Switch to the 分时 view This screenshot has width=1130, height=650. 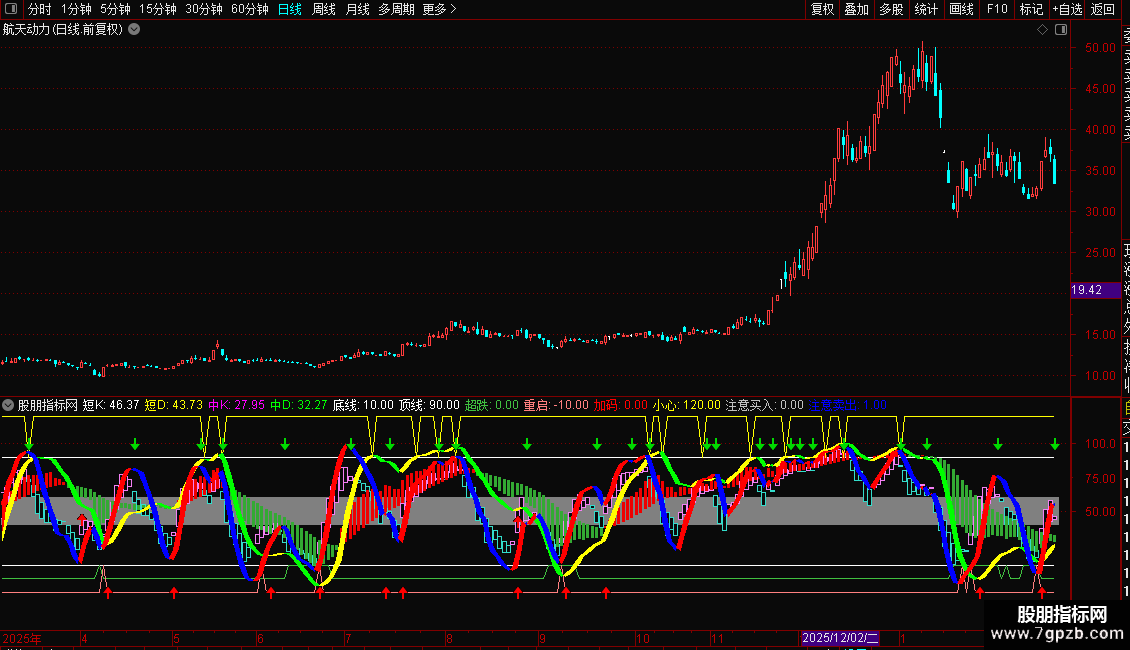pyautogui.click(x=39, y=9)
